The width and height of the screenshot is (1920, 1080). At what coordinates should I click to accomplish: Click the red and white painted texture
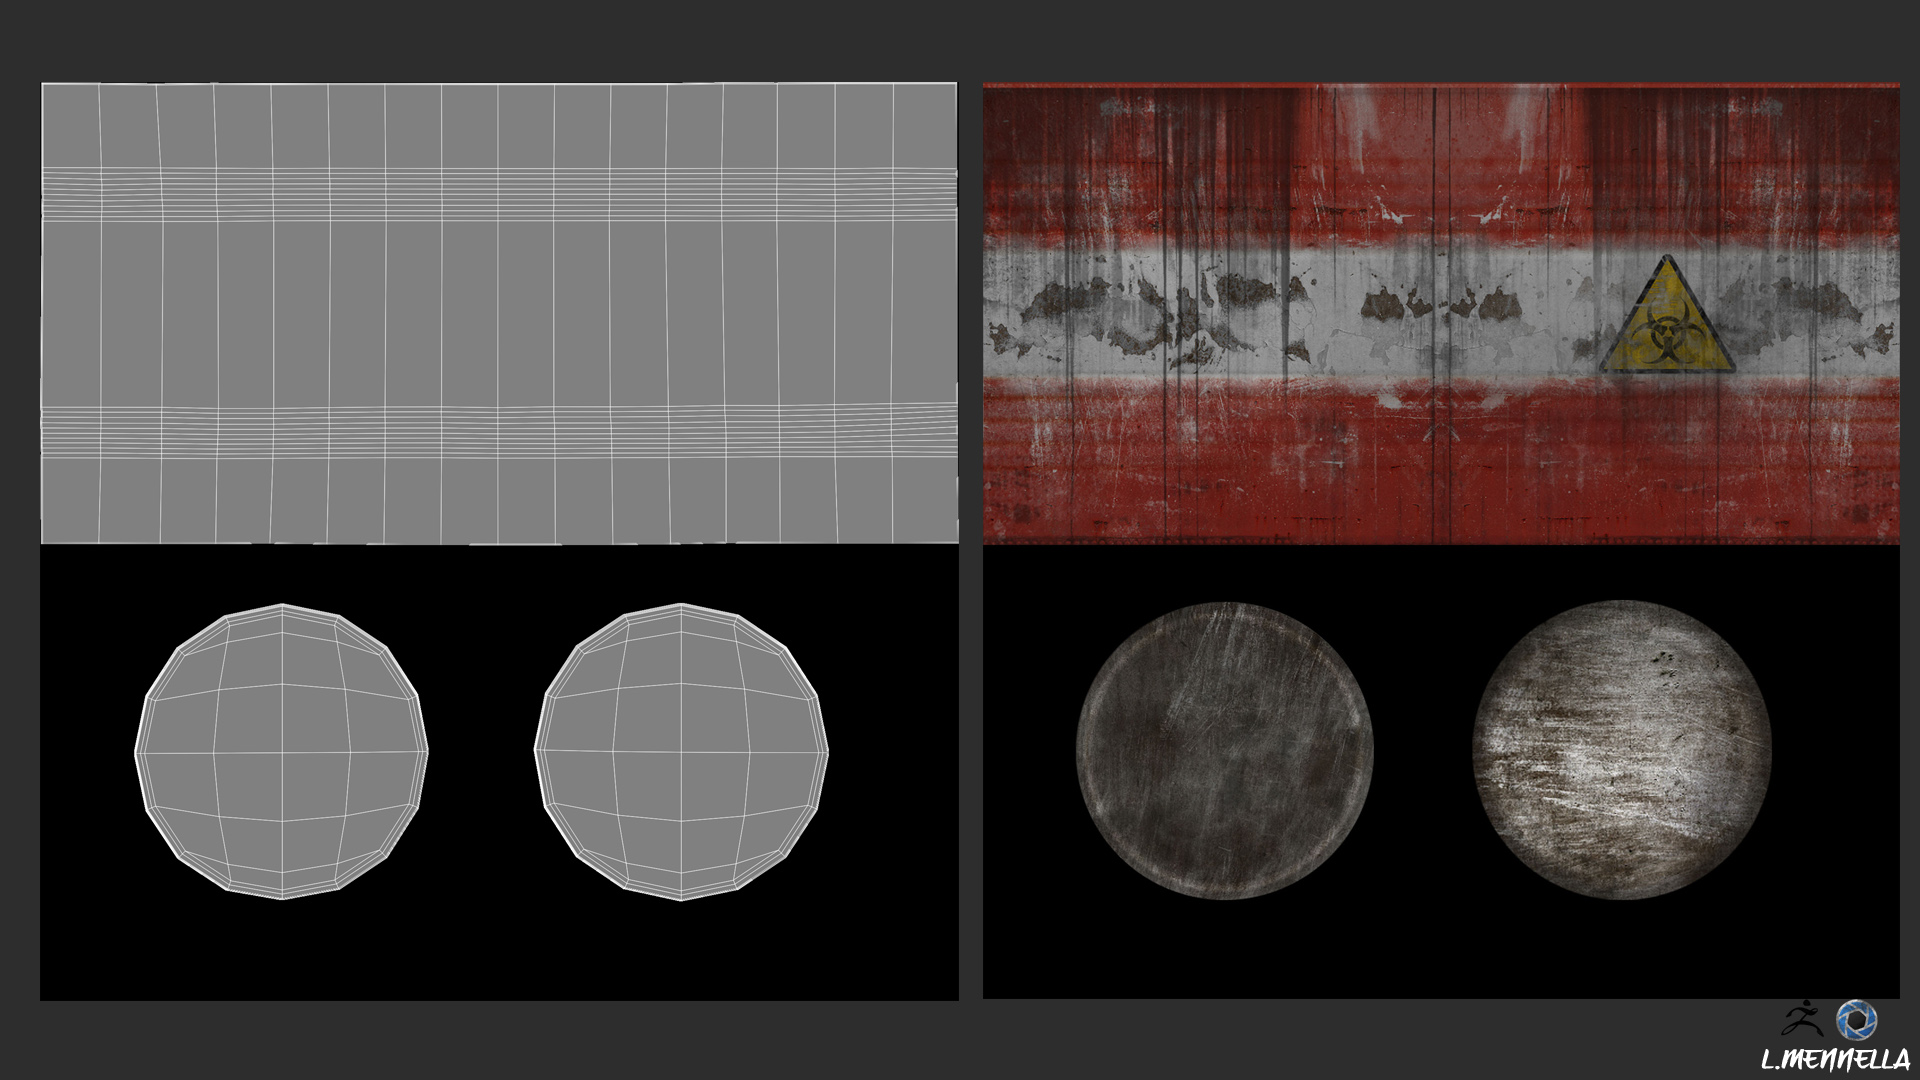[1441, 313]
